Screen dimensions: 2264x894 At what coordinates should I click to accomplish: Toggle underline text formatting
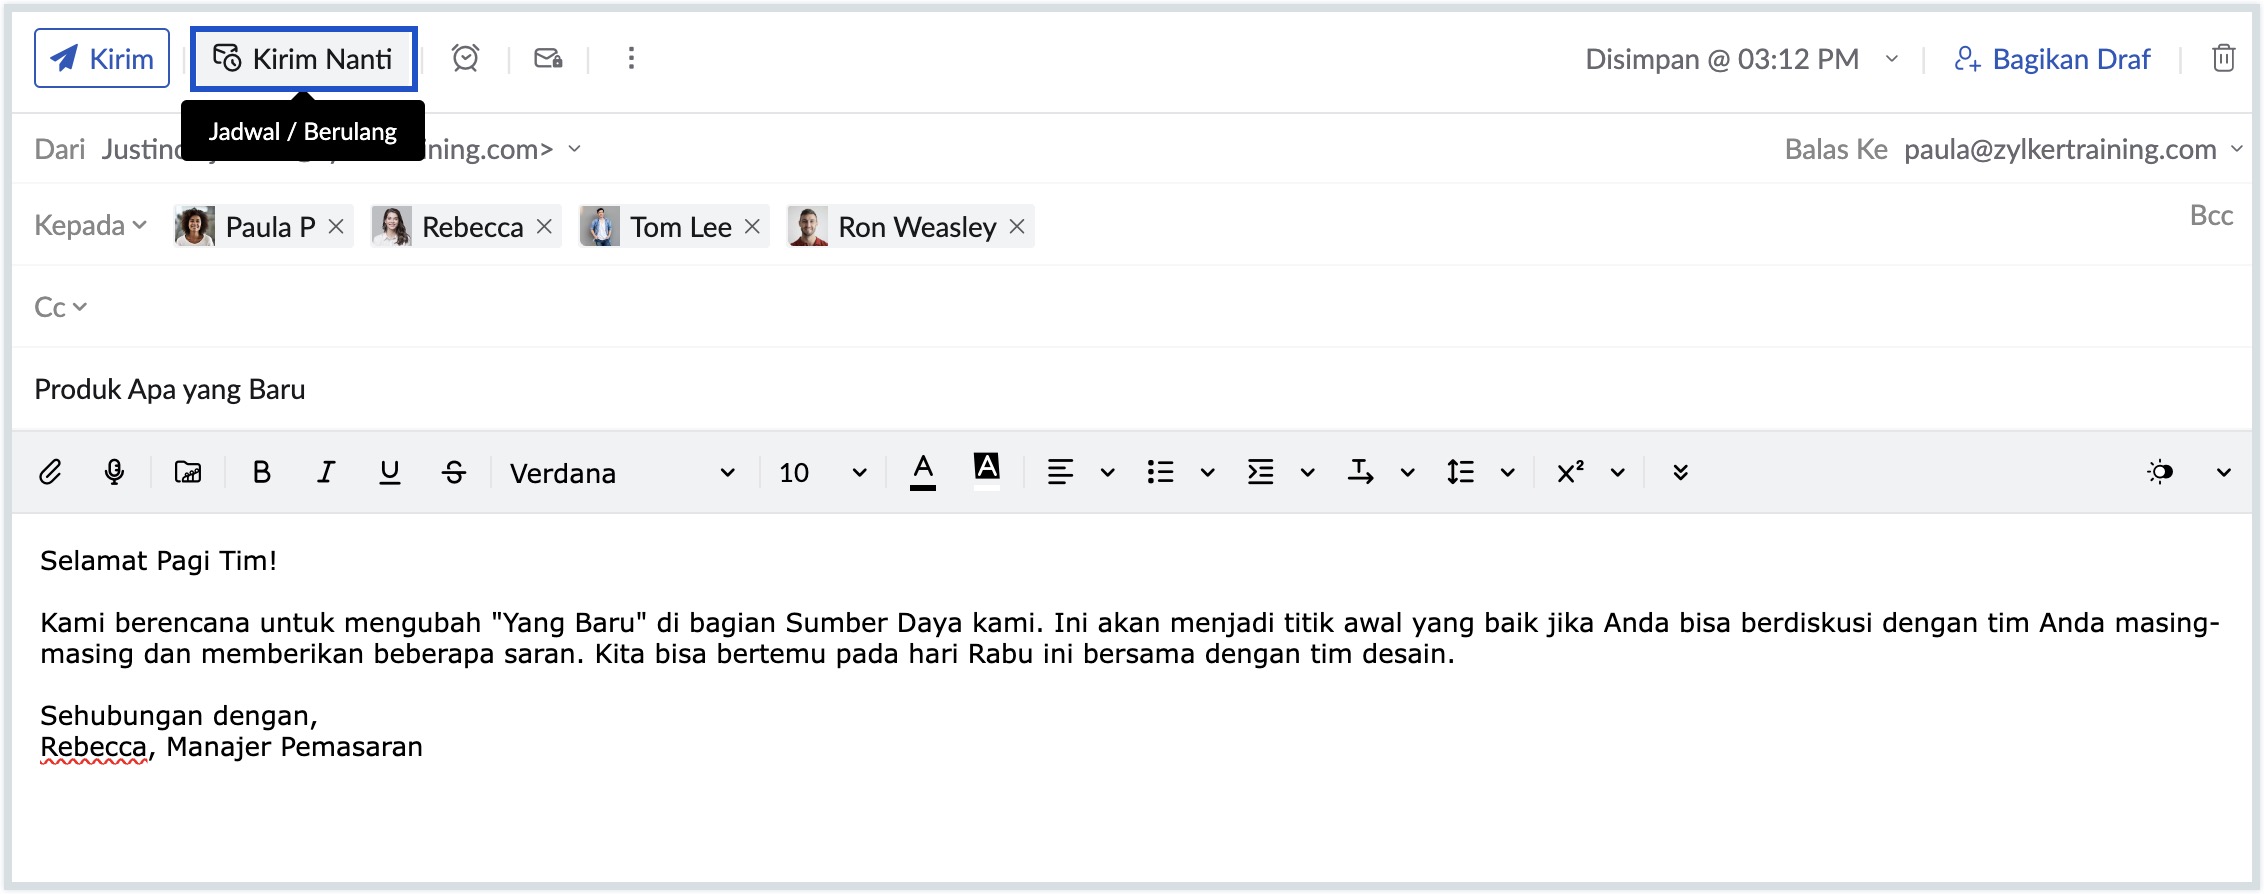click(x=390, y=472)
